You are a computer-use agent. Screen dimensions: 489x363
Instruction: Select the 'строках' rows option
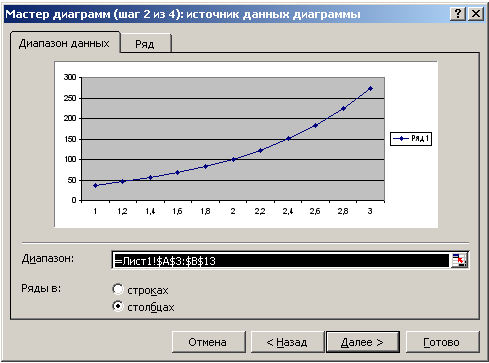(x=118, y=289)
